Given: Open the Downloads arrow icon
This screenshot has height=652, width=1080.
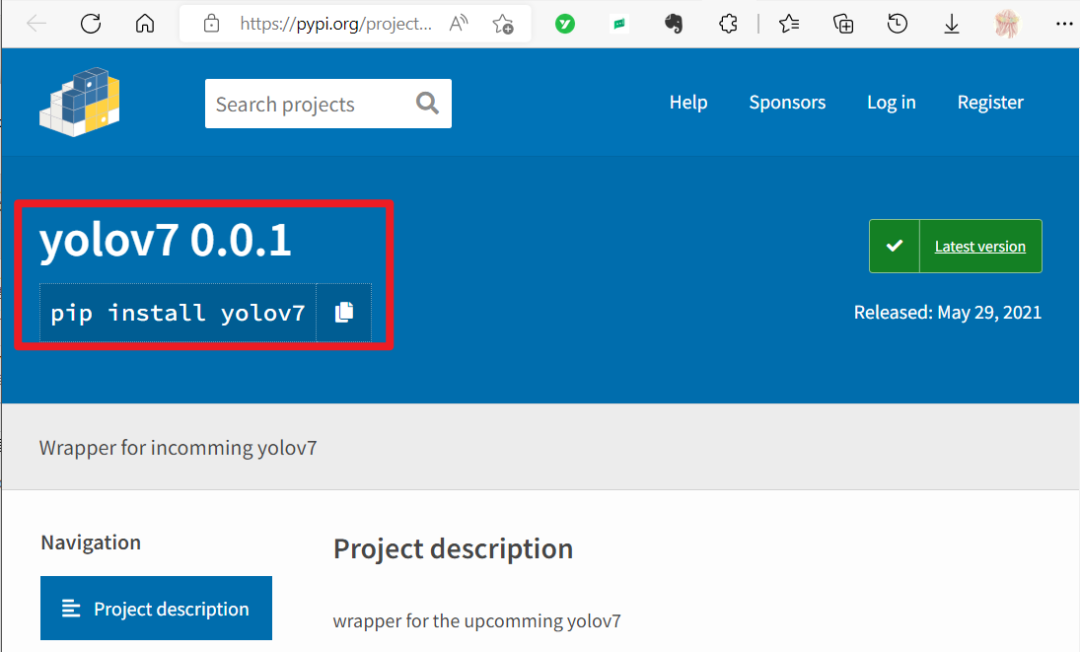Looking at the screenshot, I should point(951,24).
